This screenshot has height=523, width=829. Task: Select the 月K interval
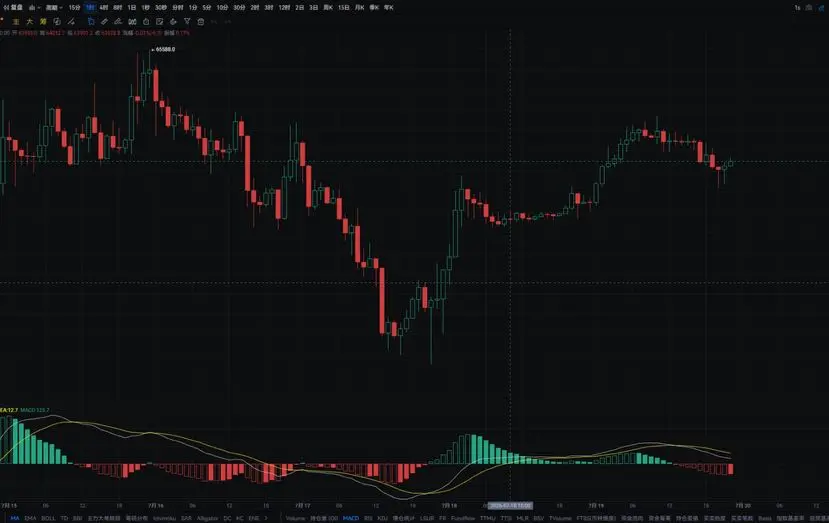tap(360, 7)
